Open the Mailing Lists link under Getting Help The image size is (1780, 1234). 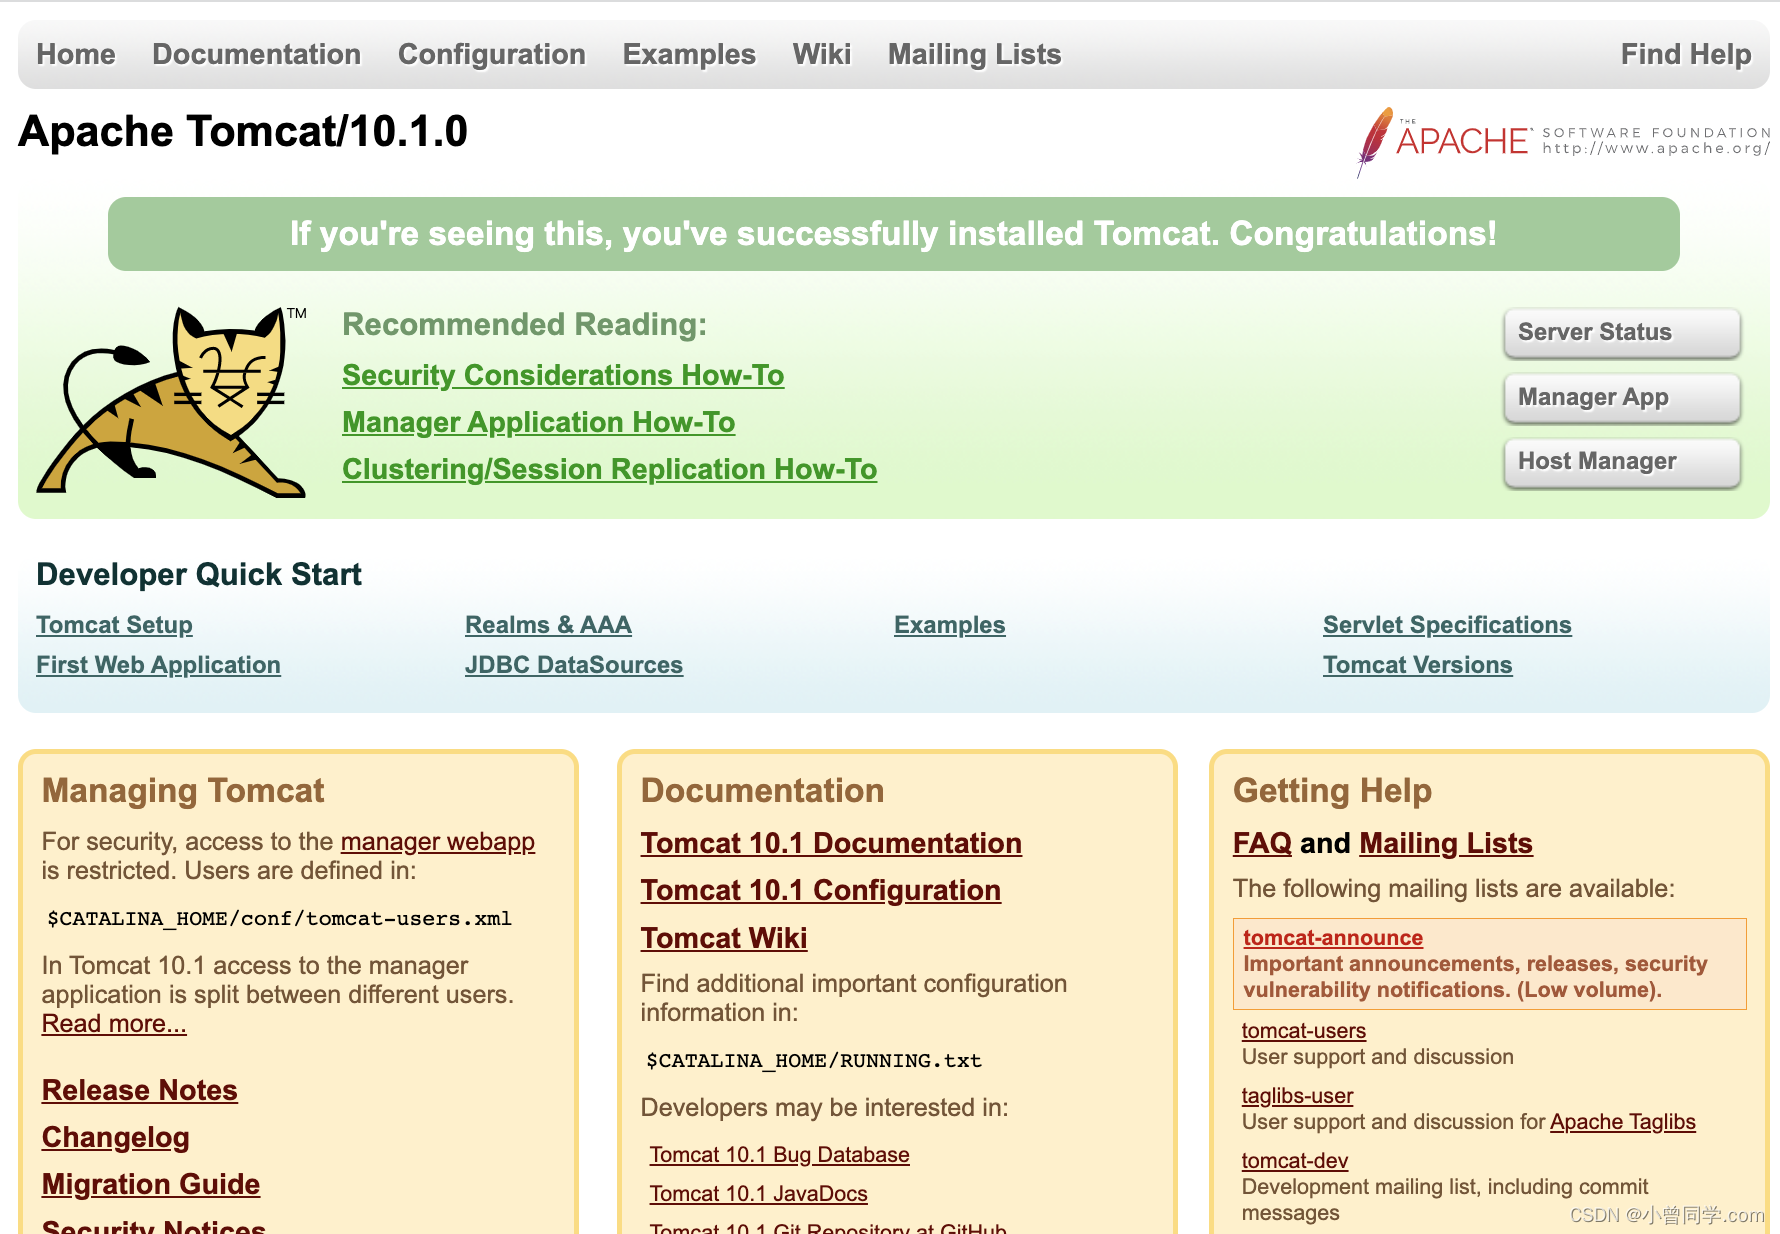coord(1446,843)
